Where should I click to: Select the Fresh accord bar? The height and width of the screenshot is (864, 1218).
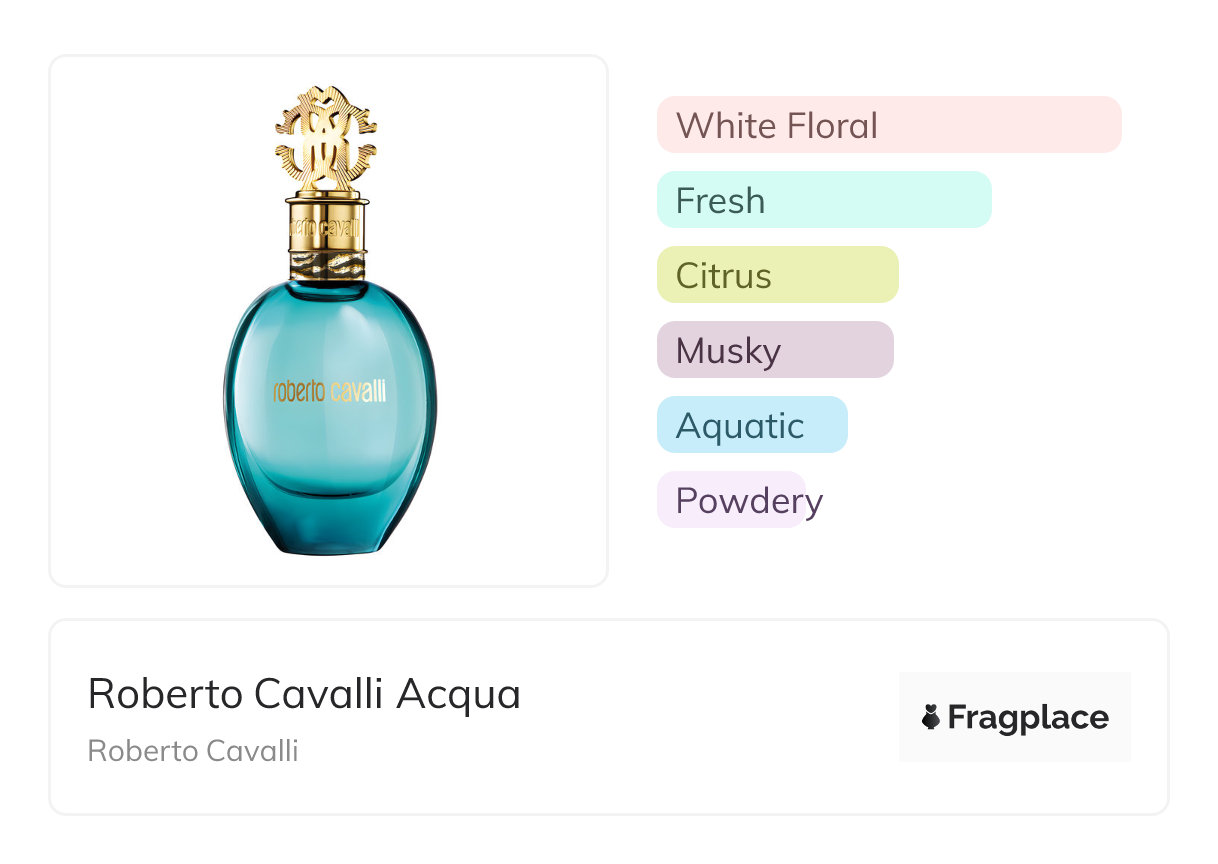pyautogui.click(x=823, y=200)
